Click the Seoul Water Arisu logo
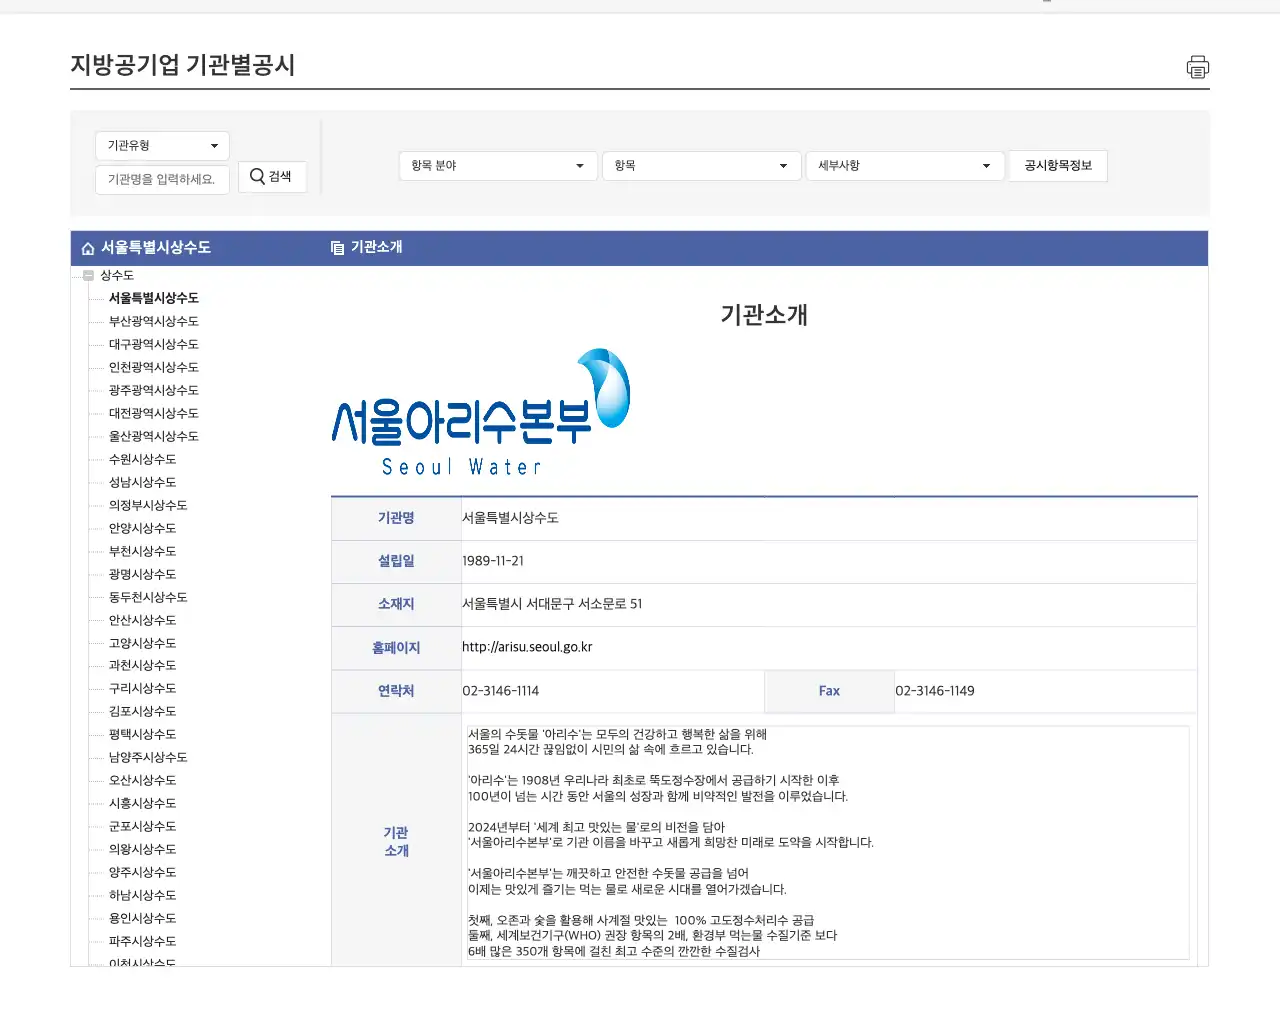This screenshot has height=1024, width=1280. coord(480,410)
